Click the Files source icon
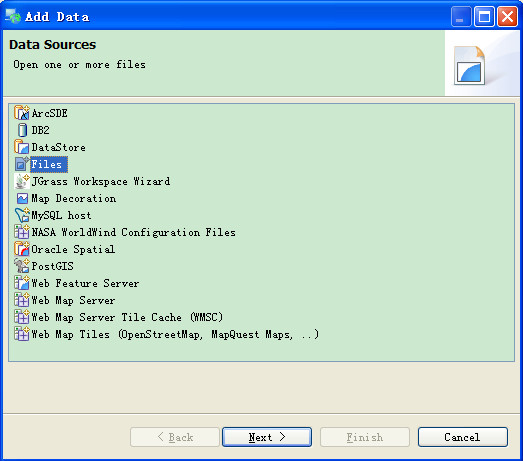 (22, 164)
